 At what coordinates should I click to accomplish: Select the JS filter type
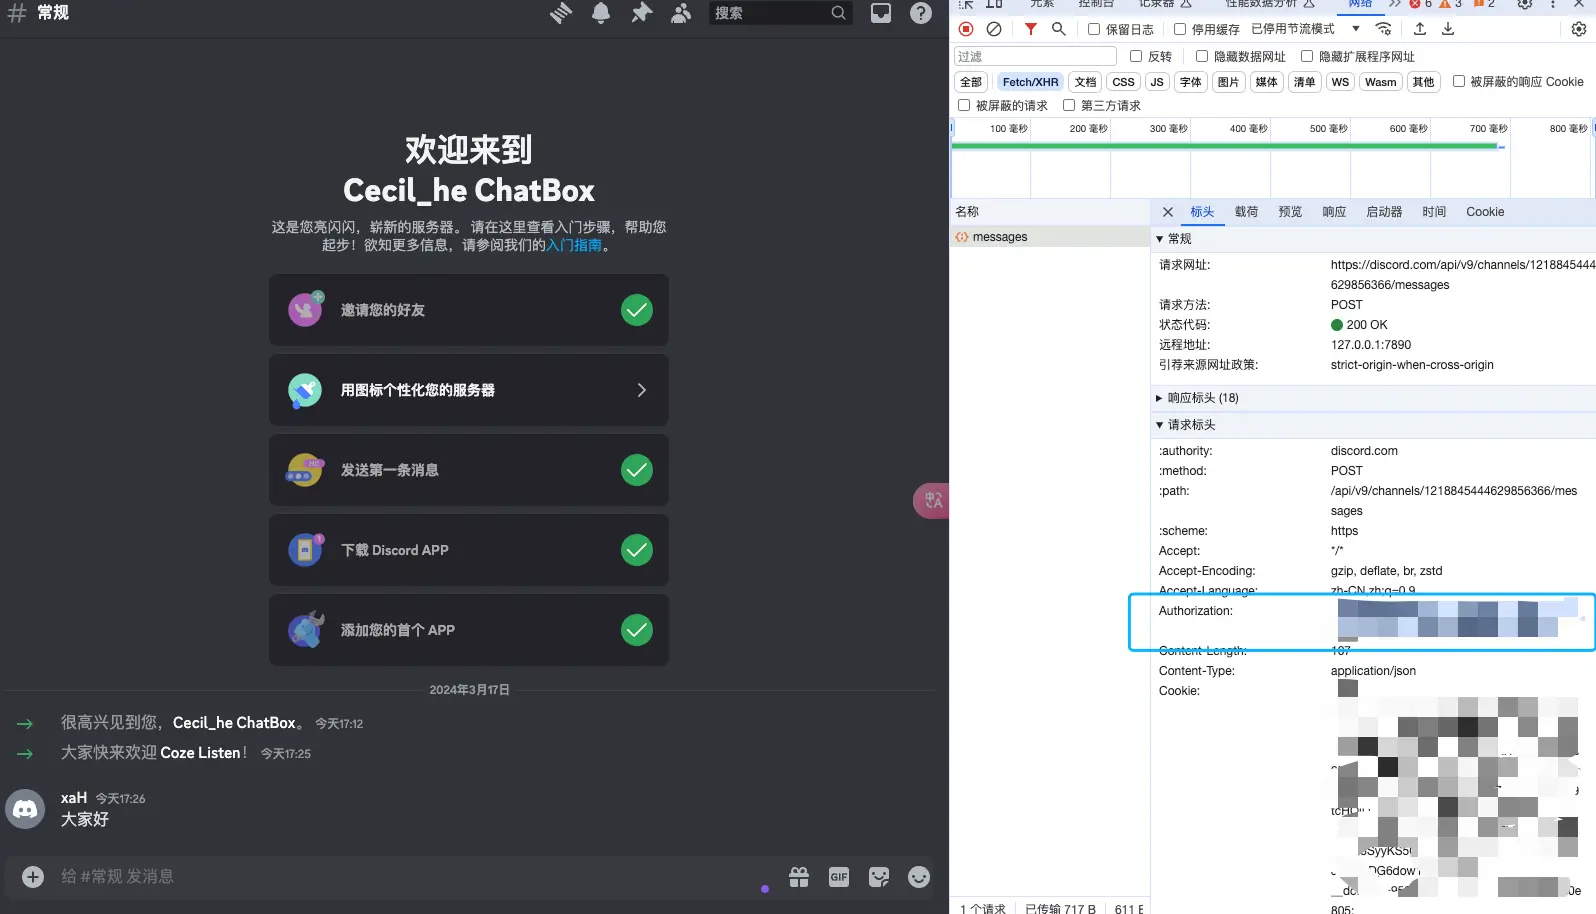coord(1157,82)
